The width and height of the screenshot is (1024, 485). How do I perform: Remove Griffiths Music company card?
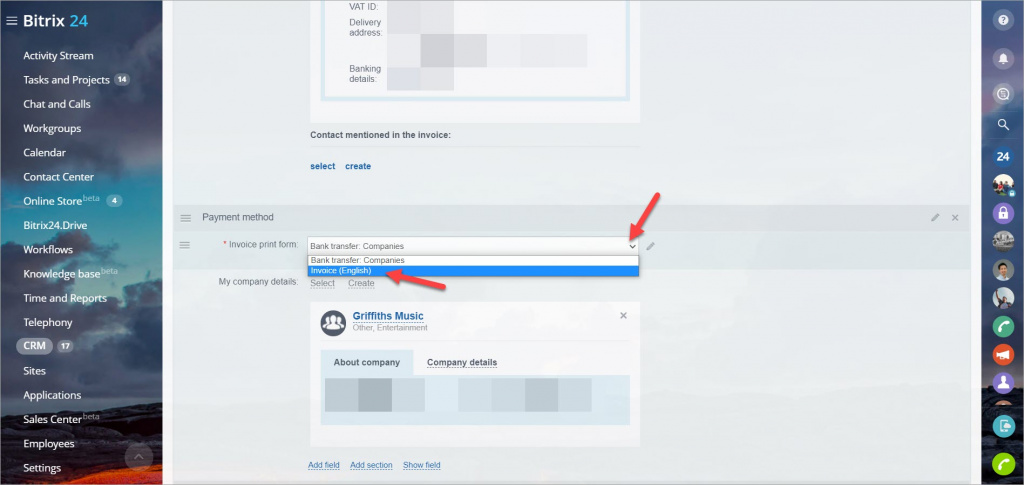click(x=623, y=315)
